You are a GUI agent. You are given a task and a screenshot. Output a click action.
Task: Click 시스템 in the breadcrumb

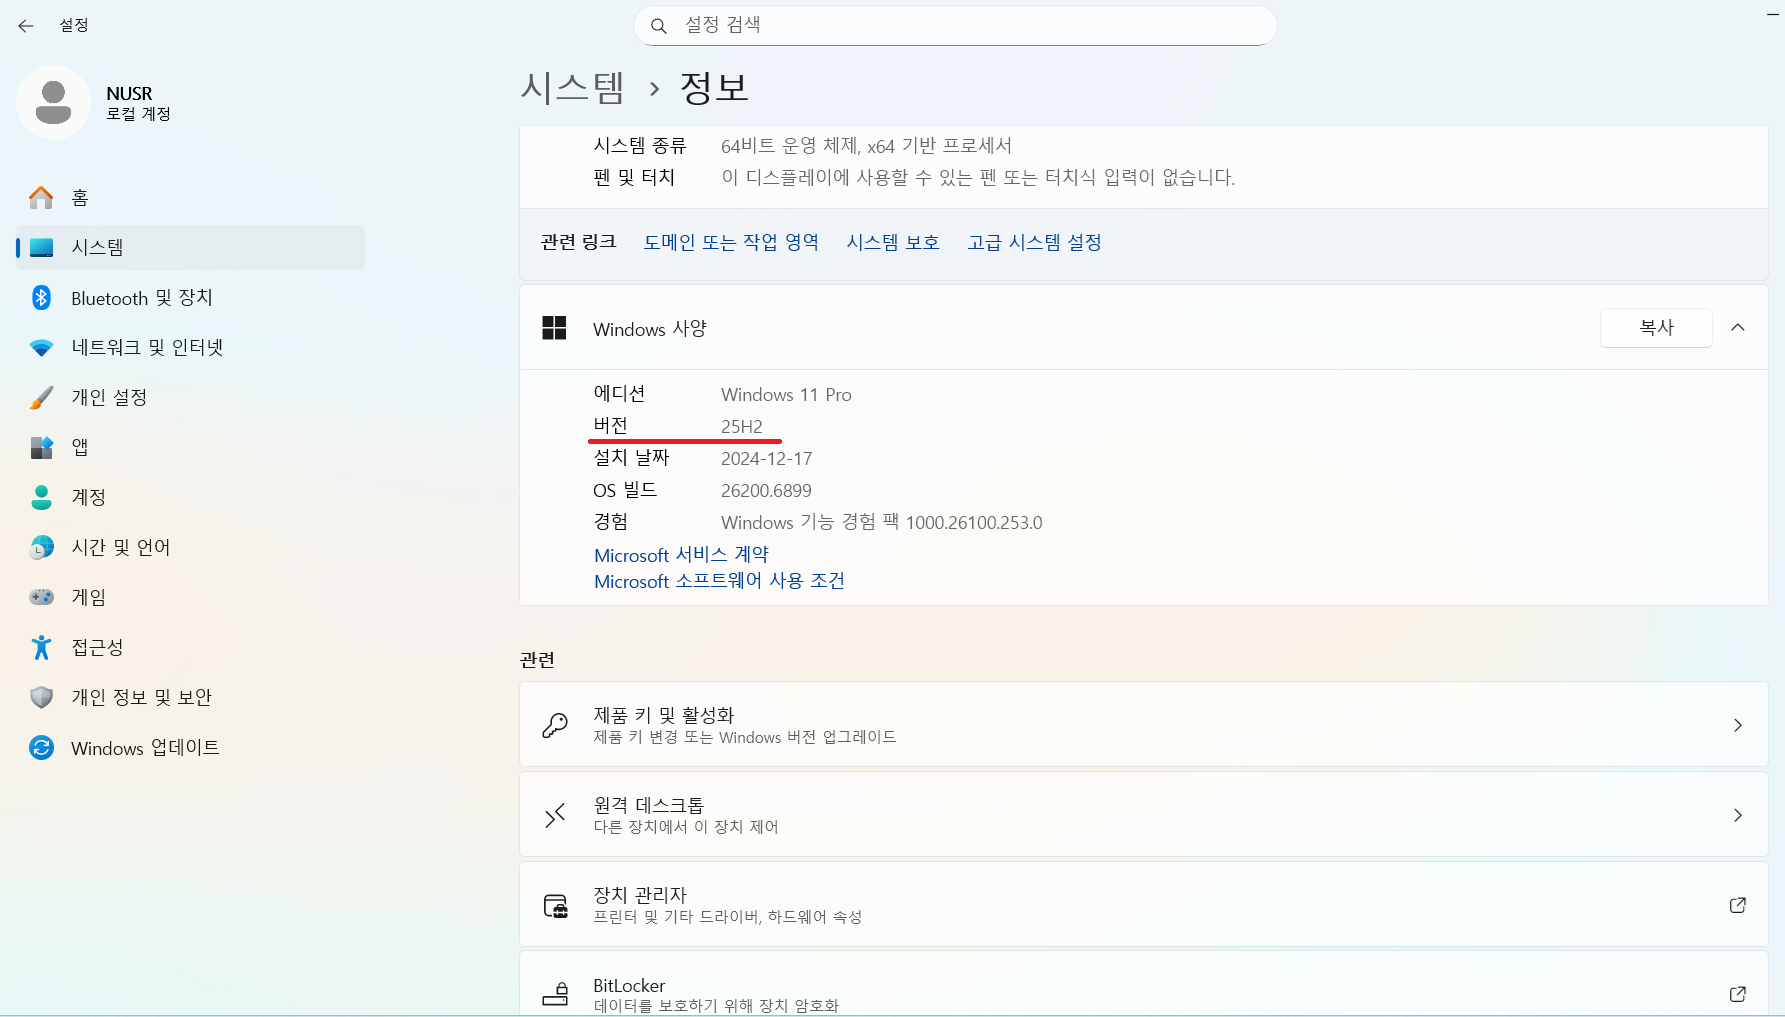(572, 88)
